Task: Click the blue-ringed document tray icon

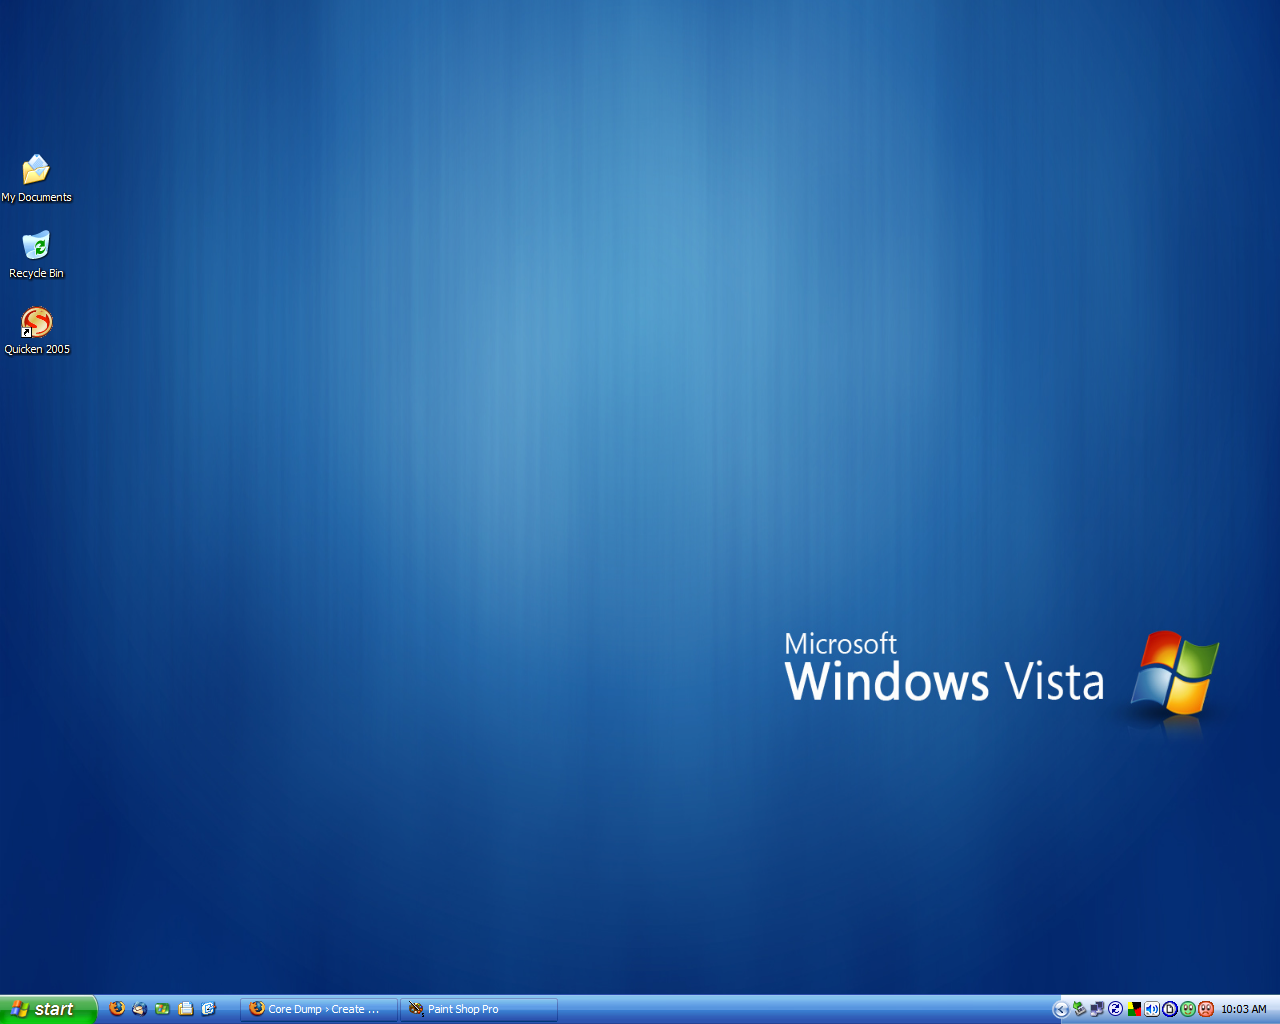Action: (x=1170, y=1009)
